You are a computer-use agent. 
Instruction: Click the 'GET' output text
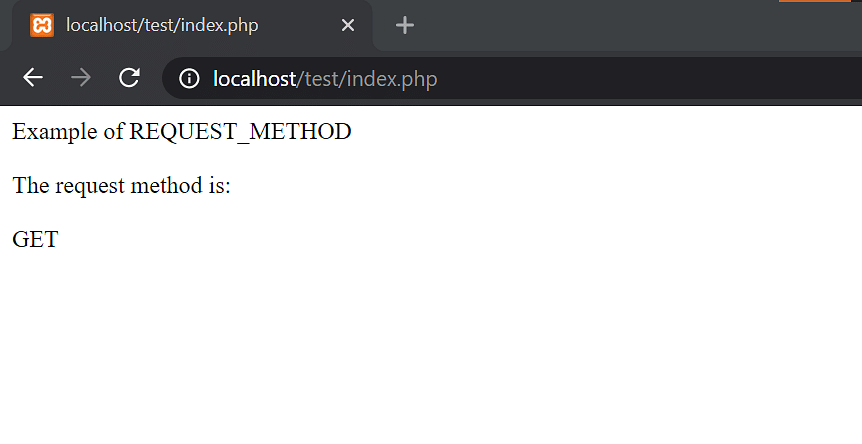(35, 240)
